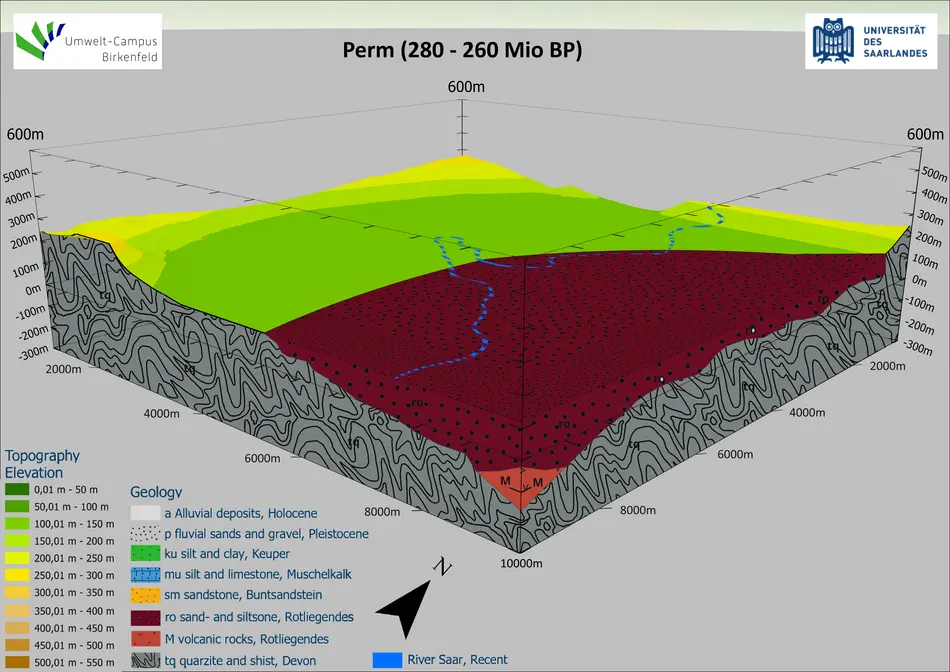This screenshot has height=672, width=950.
Task: Click the ro Rotliegendes dark red swatch
Action: [x=146, y=618]
